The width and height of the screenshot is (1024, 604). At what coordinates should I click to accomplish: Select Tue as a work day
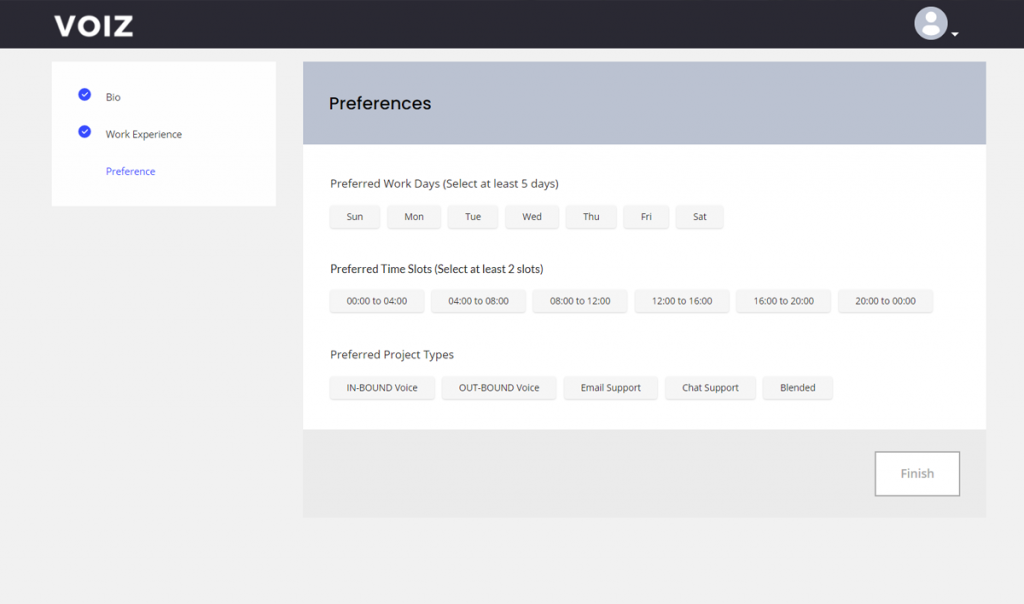[x=473, y=217]
